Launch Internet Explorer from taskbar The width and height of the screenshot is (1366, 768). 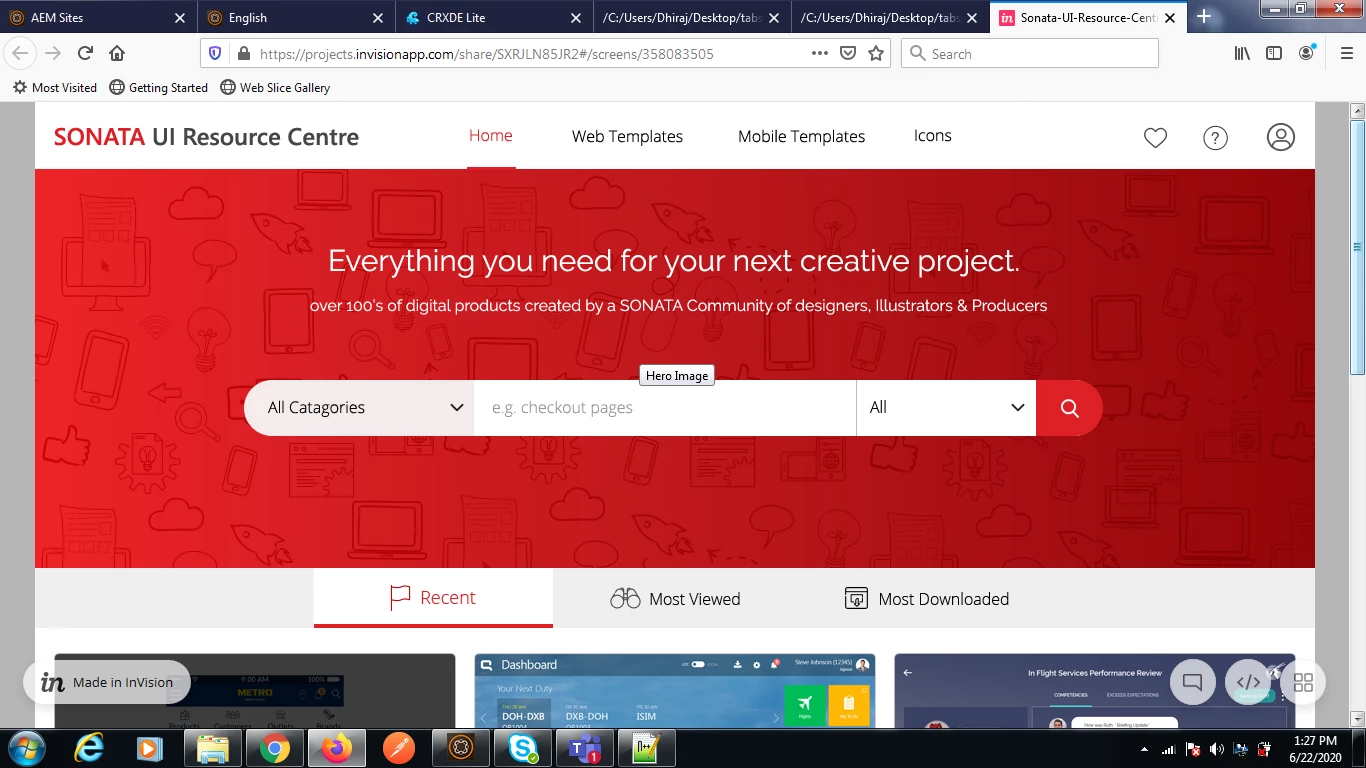coord(89,748)
